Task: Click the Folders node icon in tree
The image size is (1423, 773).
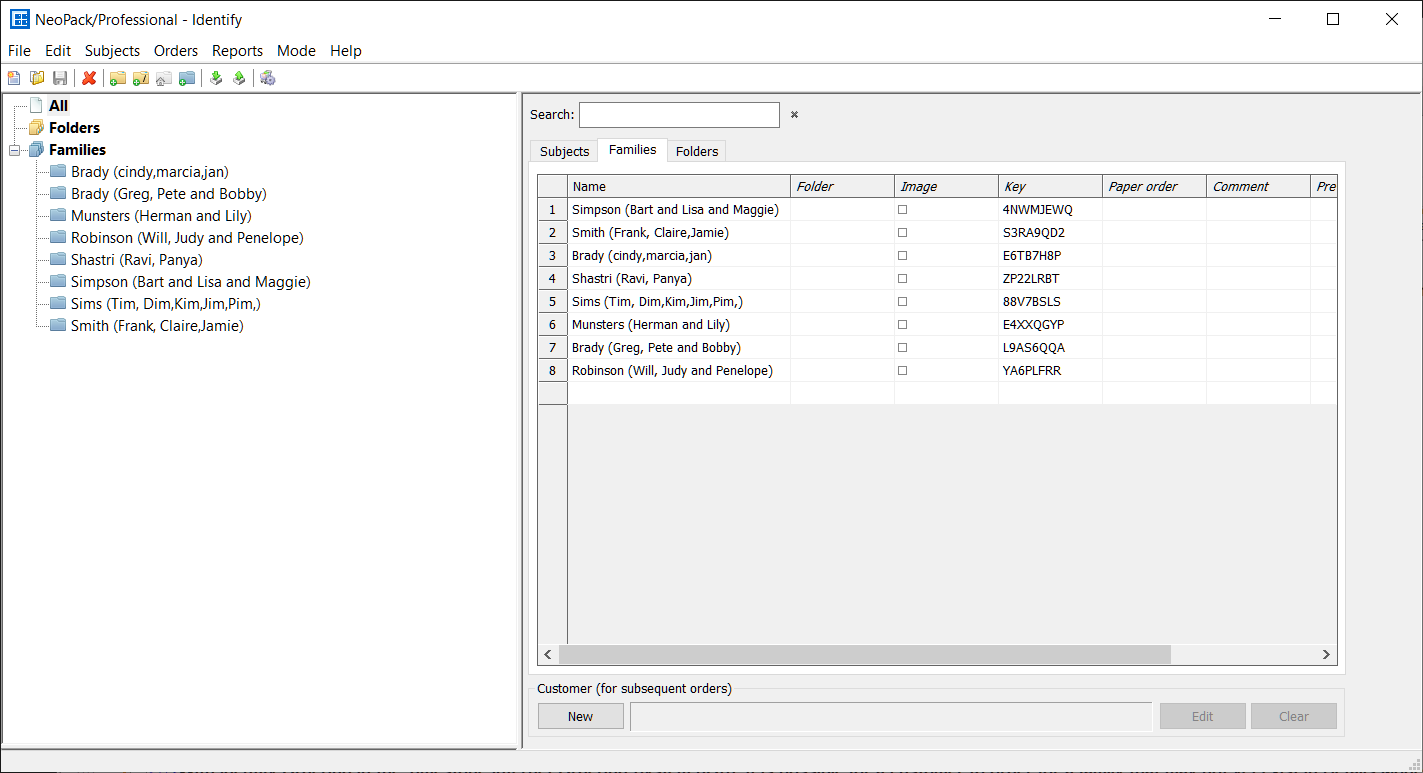Action: point(36,127)
